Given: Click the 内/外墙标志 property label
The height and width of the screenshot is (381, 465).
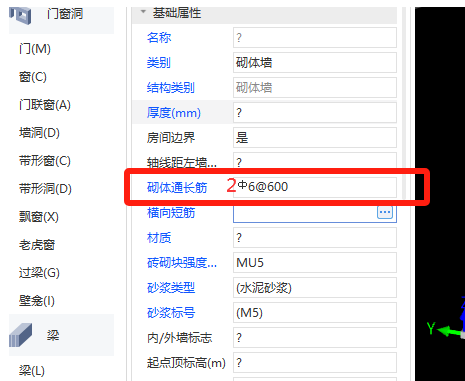Looking at the screenshot, I should 179,338.
